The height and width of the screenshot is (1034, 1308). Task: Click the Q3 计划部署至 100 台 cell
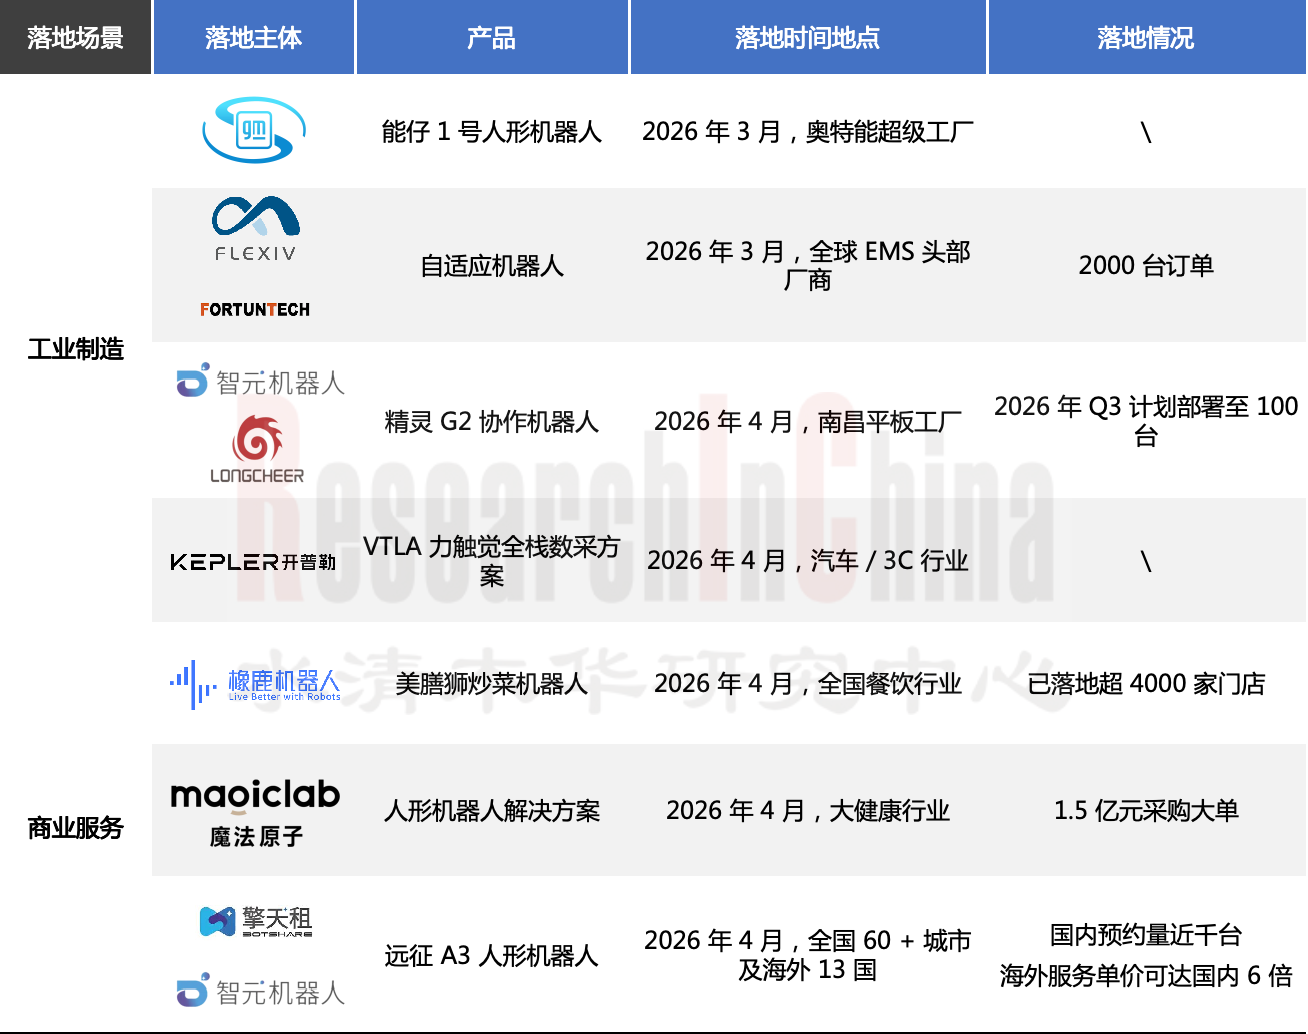1147,421
